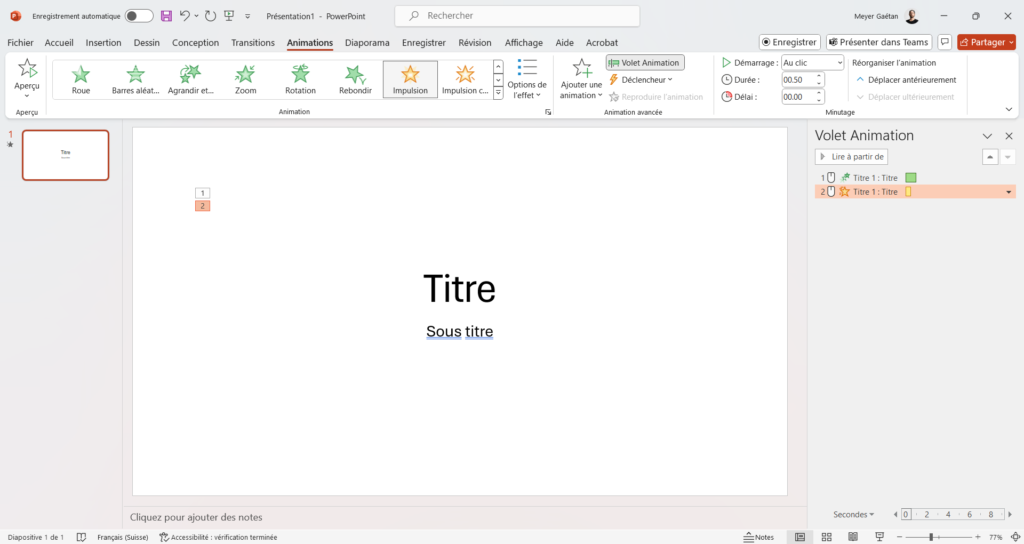The image size is (1024, 544).
Task: Select slide 1 thumbnail
Action: [65, 155]
